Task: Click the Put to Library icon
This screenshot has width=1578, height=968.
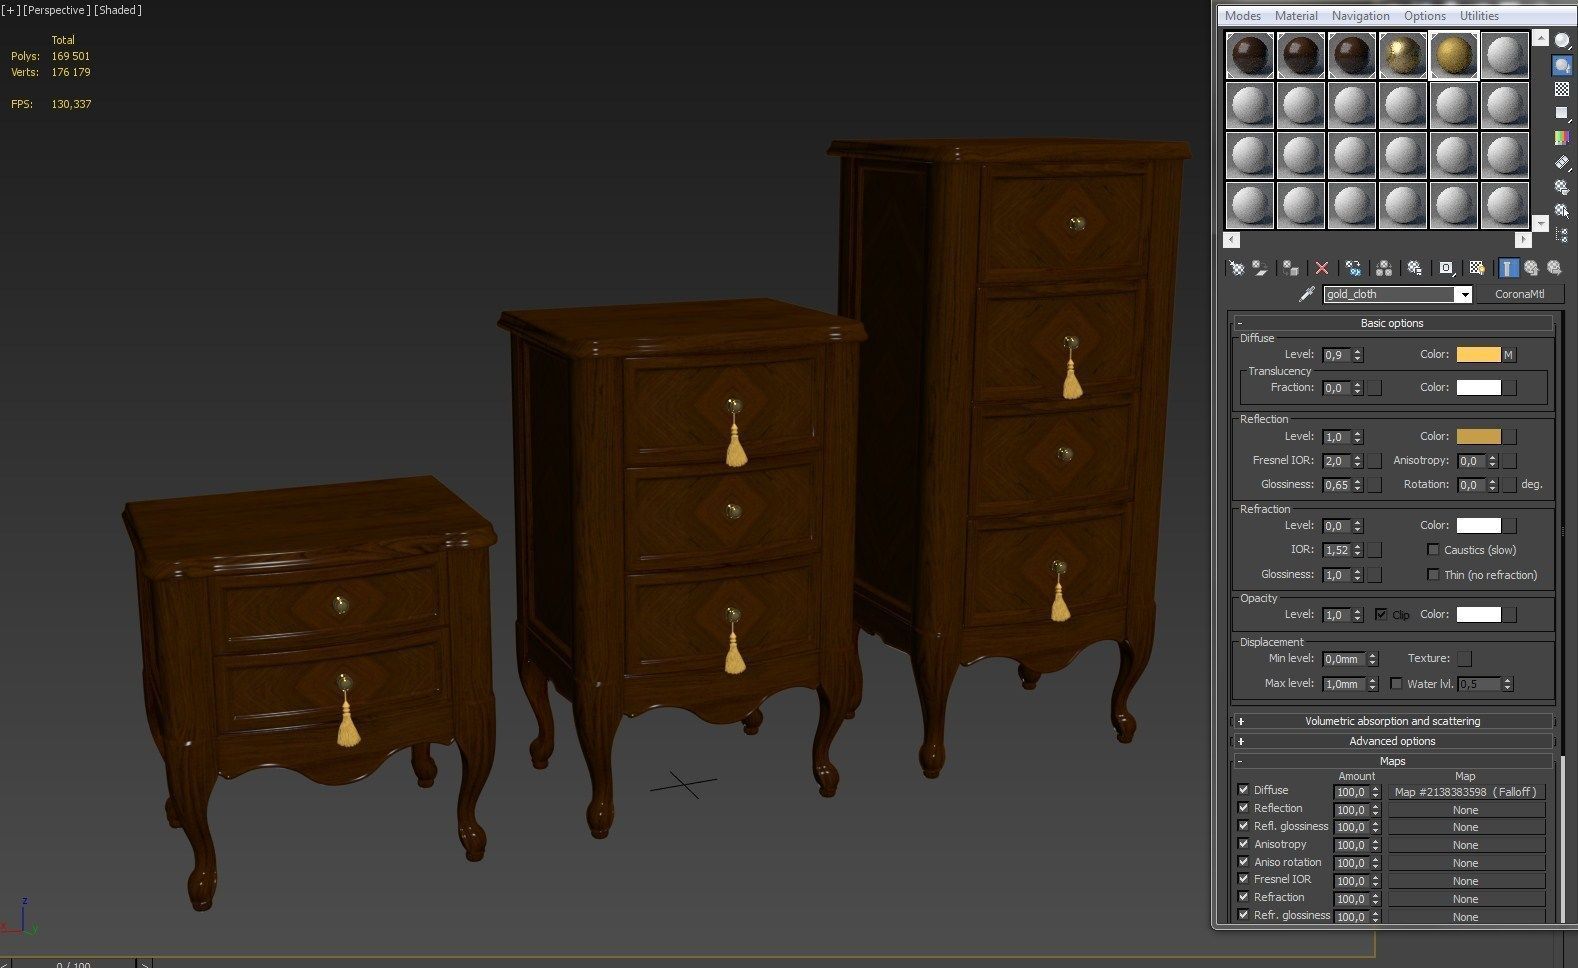Action: 1415,268
